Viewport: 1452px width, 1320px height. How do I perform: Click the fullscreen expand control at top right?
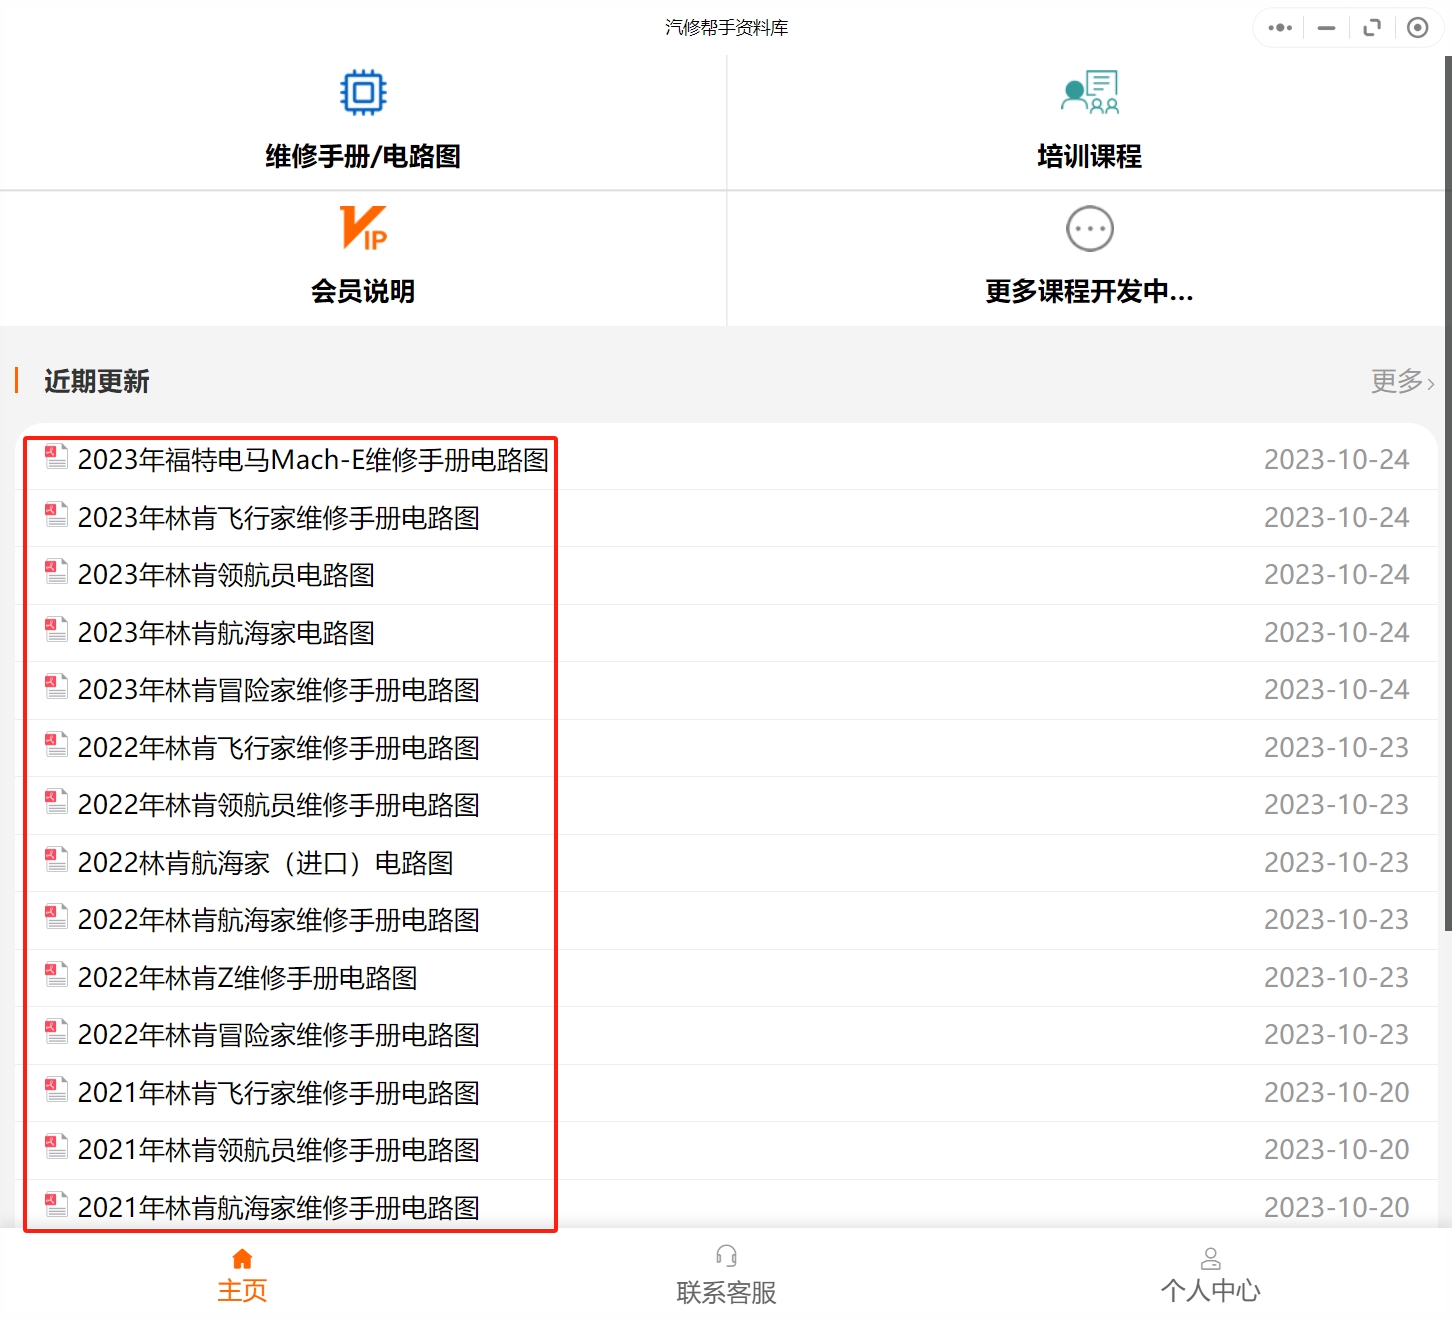click(x=1371, y=27)
